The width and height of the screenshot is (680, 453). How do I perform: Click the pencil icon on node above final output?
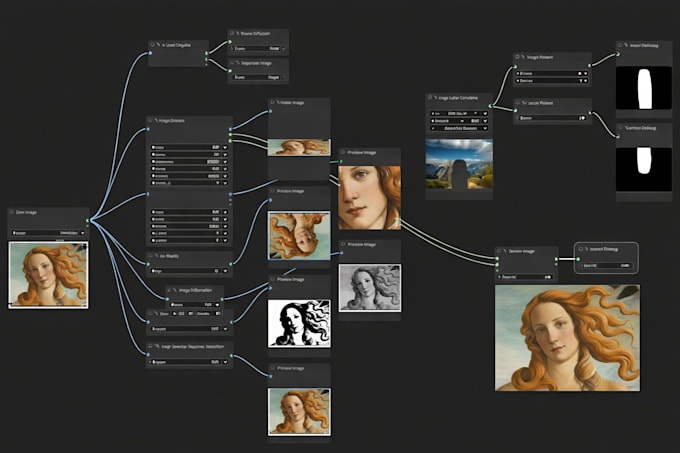[505, 251]
